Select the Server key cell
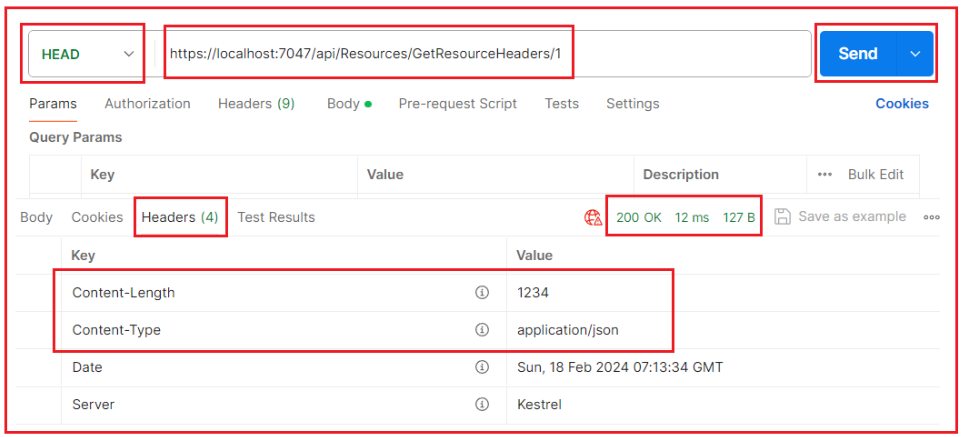Viewport: 962px width, 437px height. click(x=284, y=404)
